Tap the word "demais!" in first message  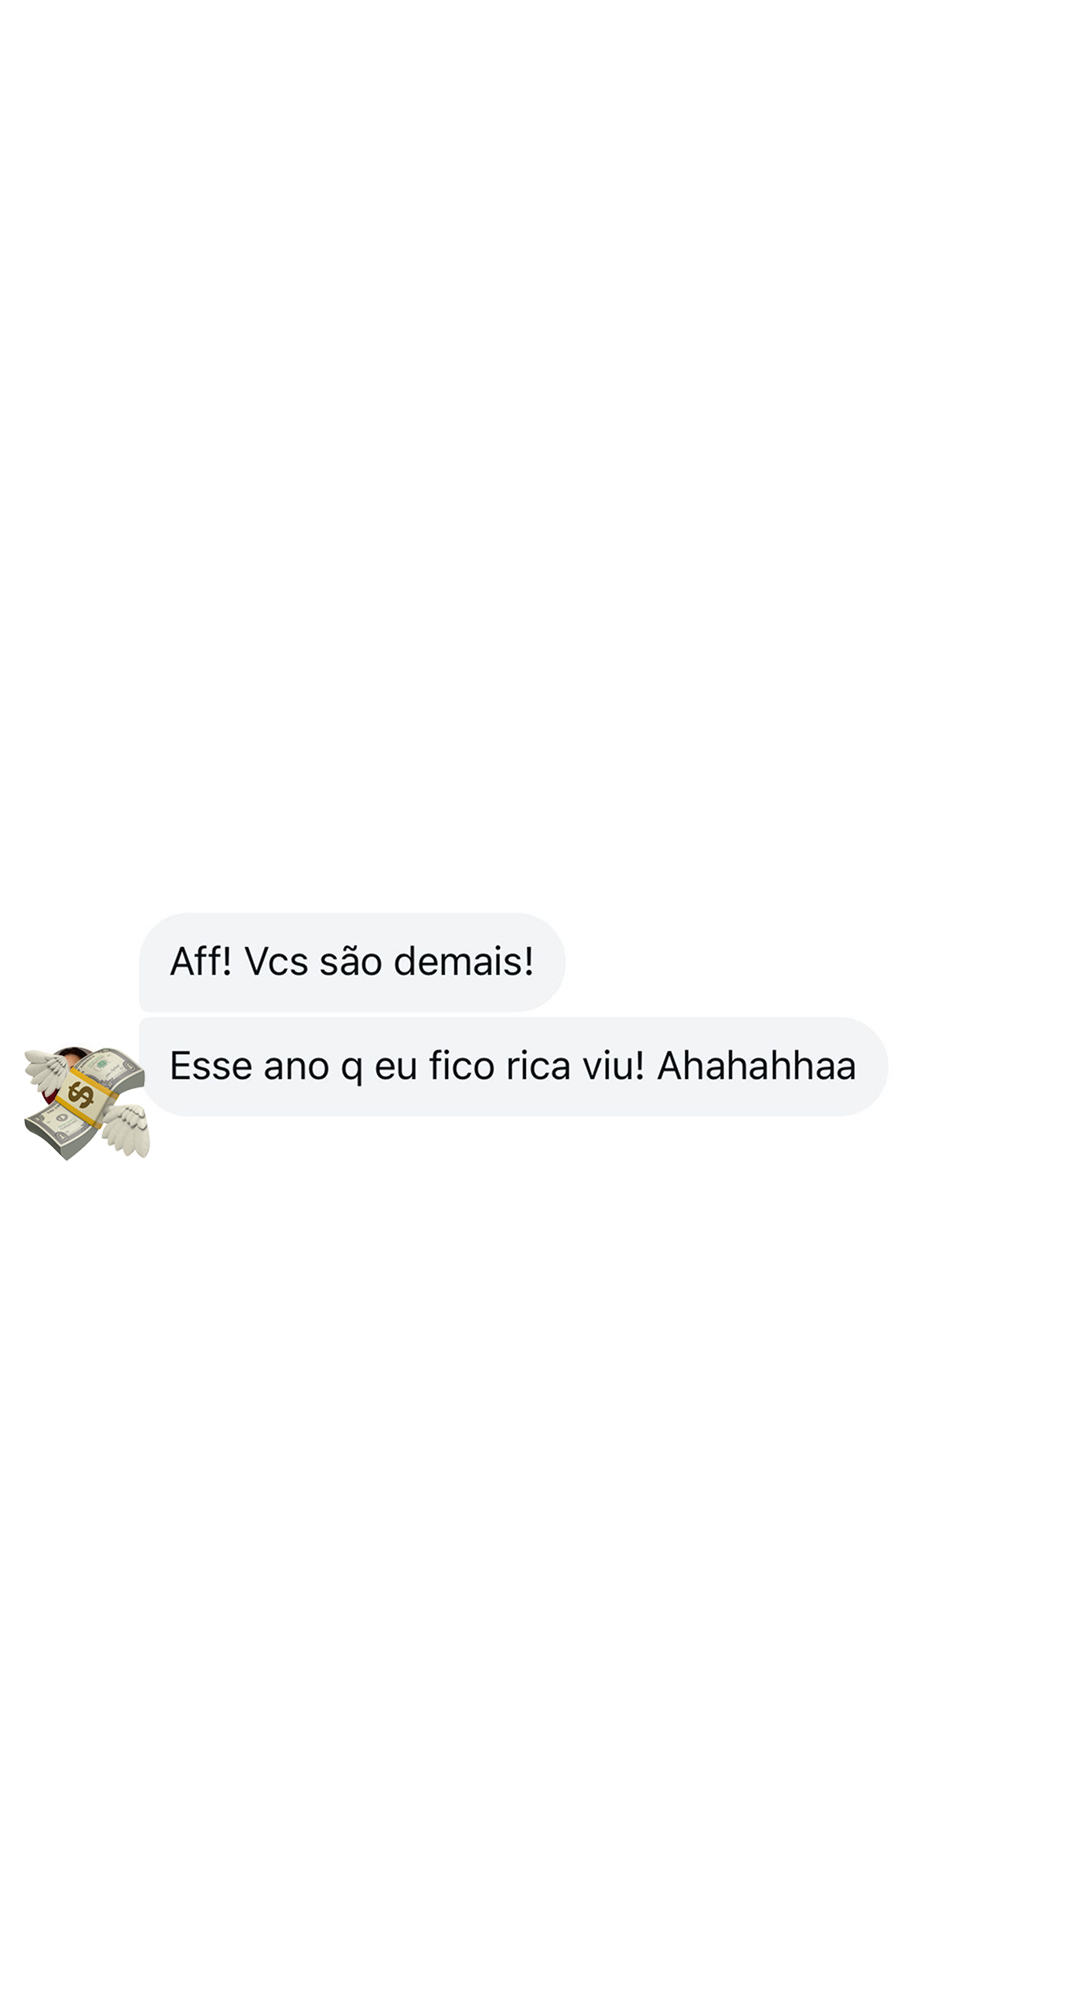[464, 962]
